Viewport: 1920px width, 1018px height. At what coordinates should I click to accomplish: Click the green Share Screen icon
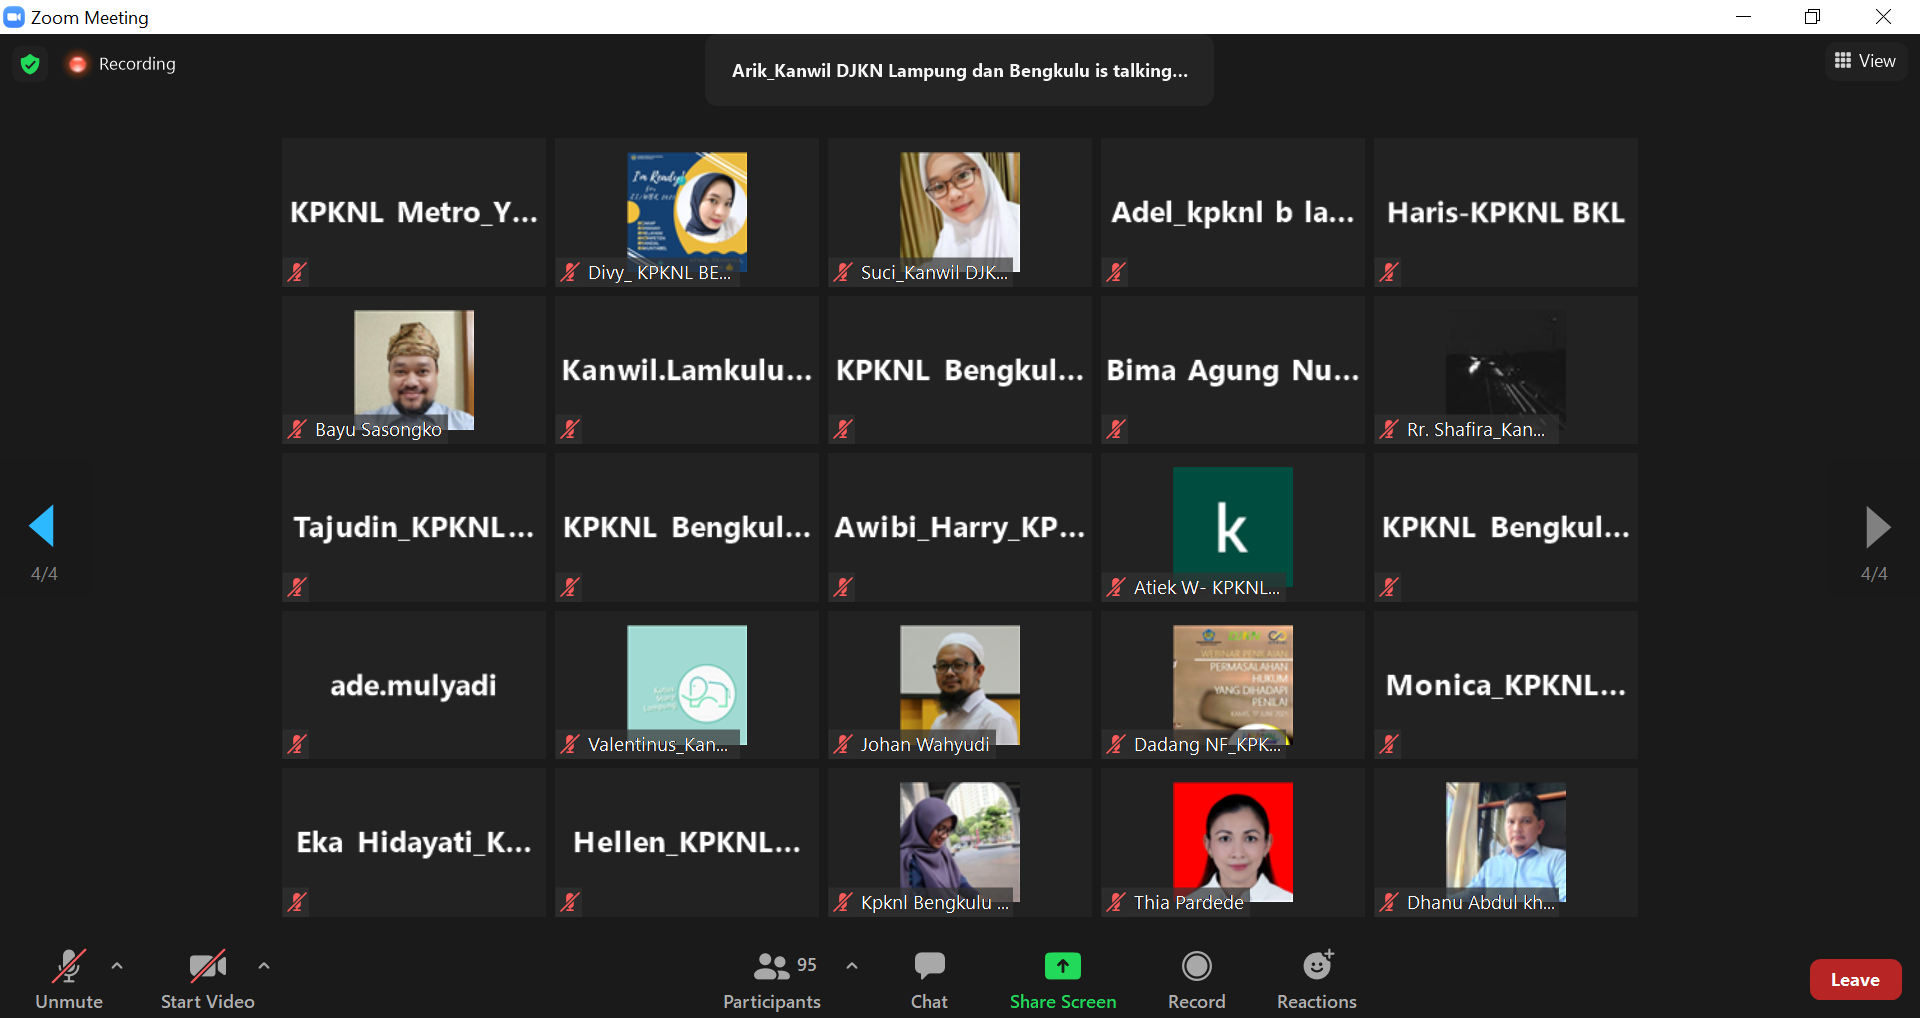click(x=1062, y=966)
